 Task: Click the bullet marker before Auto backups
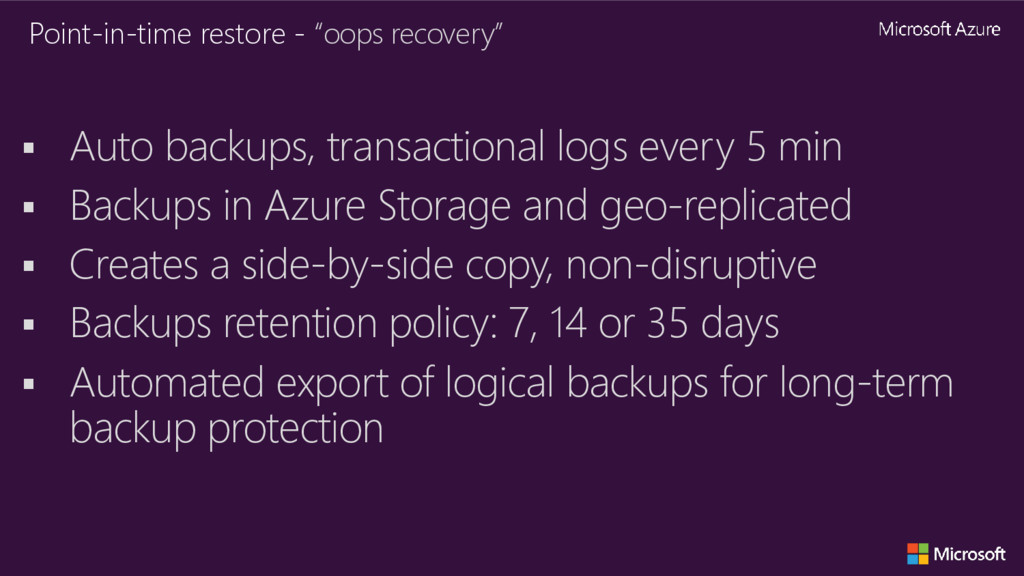(x=29, y=148)
